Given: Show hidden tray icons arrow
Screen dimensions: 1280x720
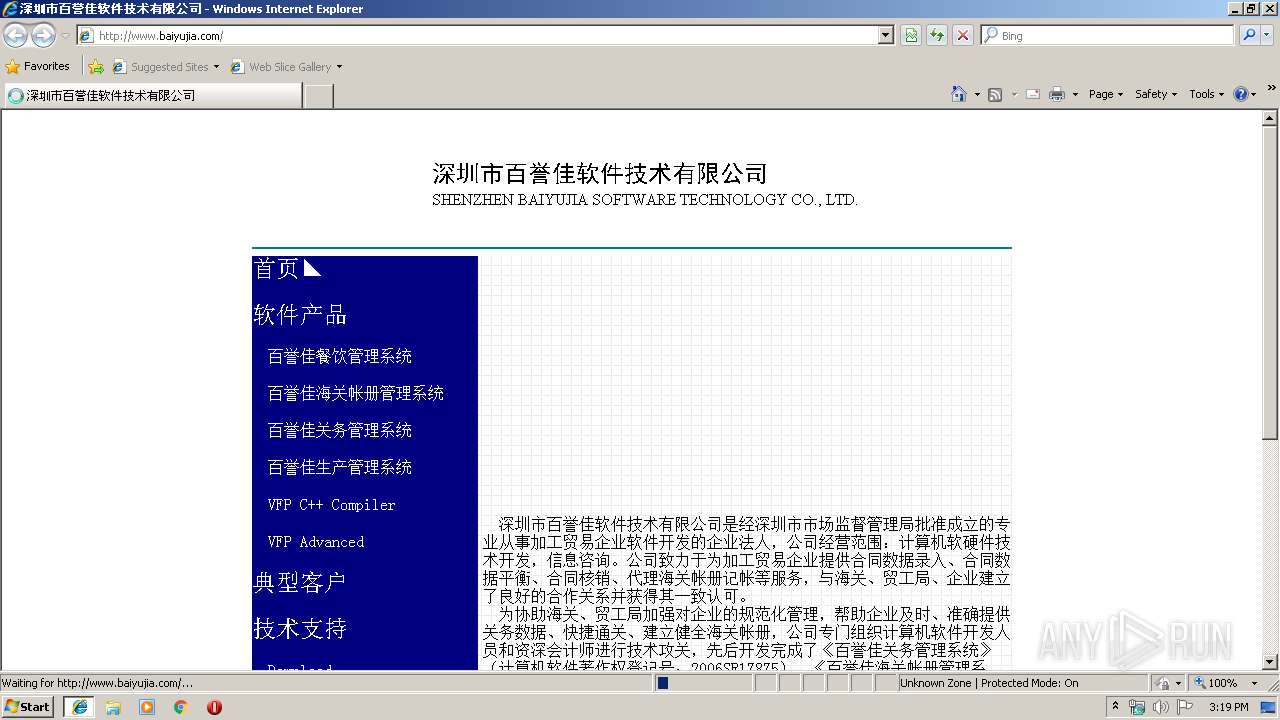Looking at the screenshot, I should pos(1116,707).
